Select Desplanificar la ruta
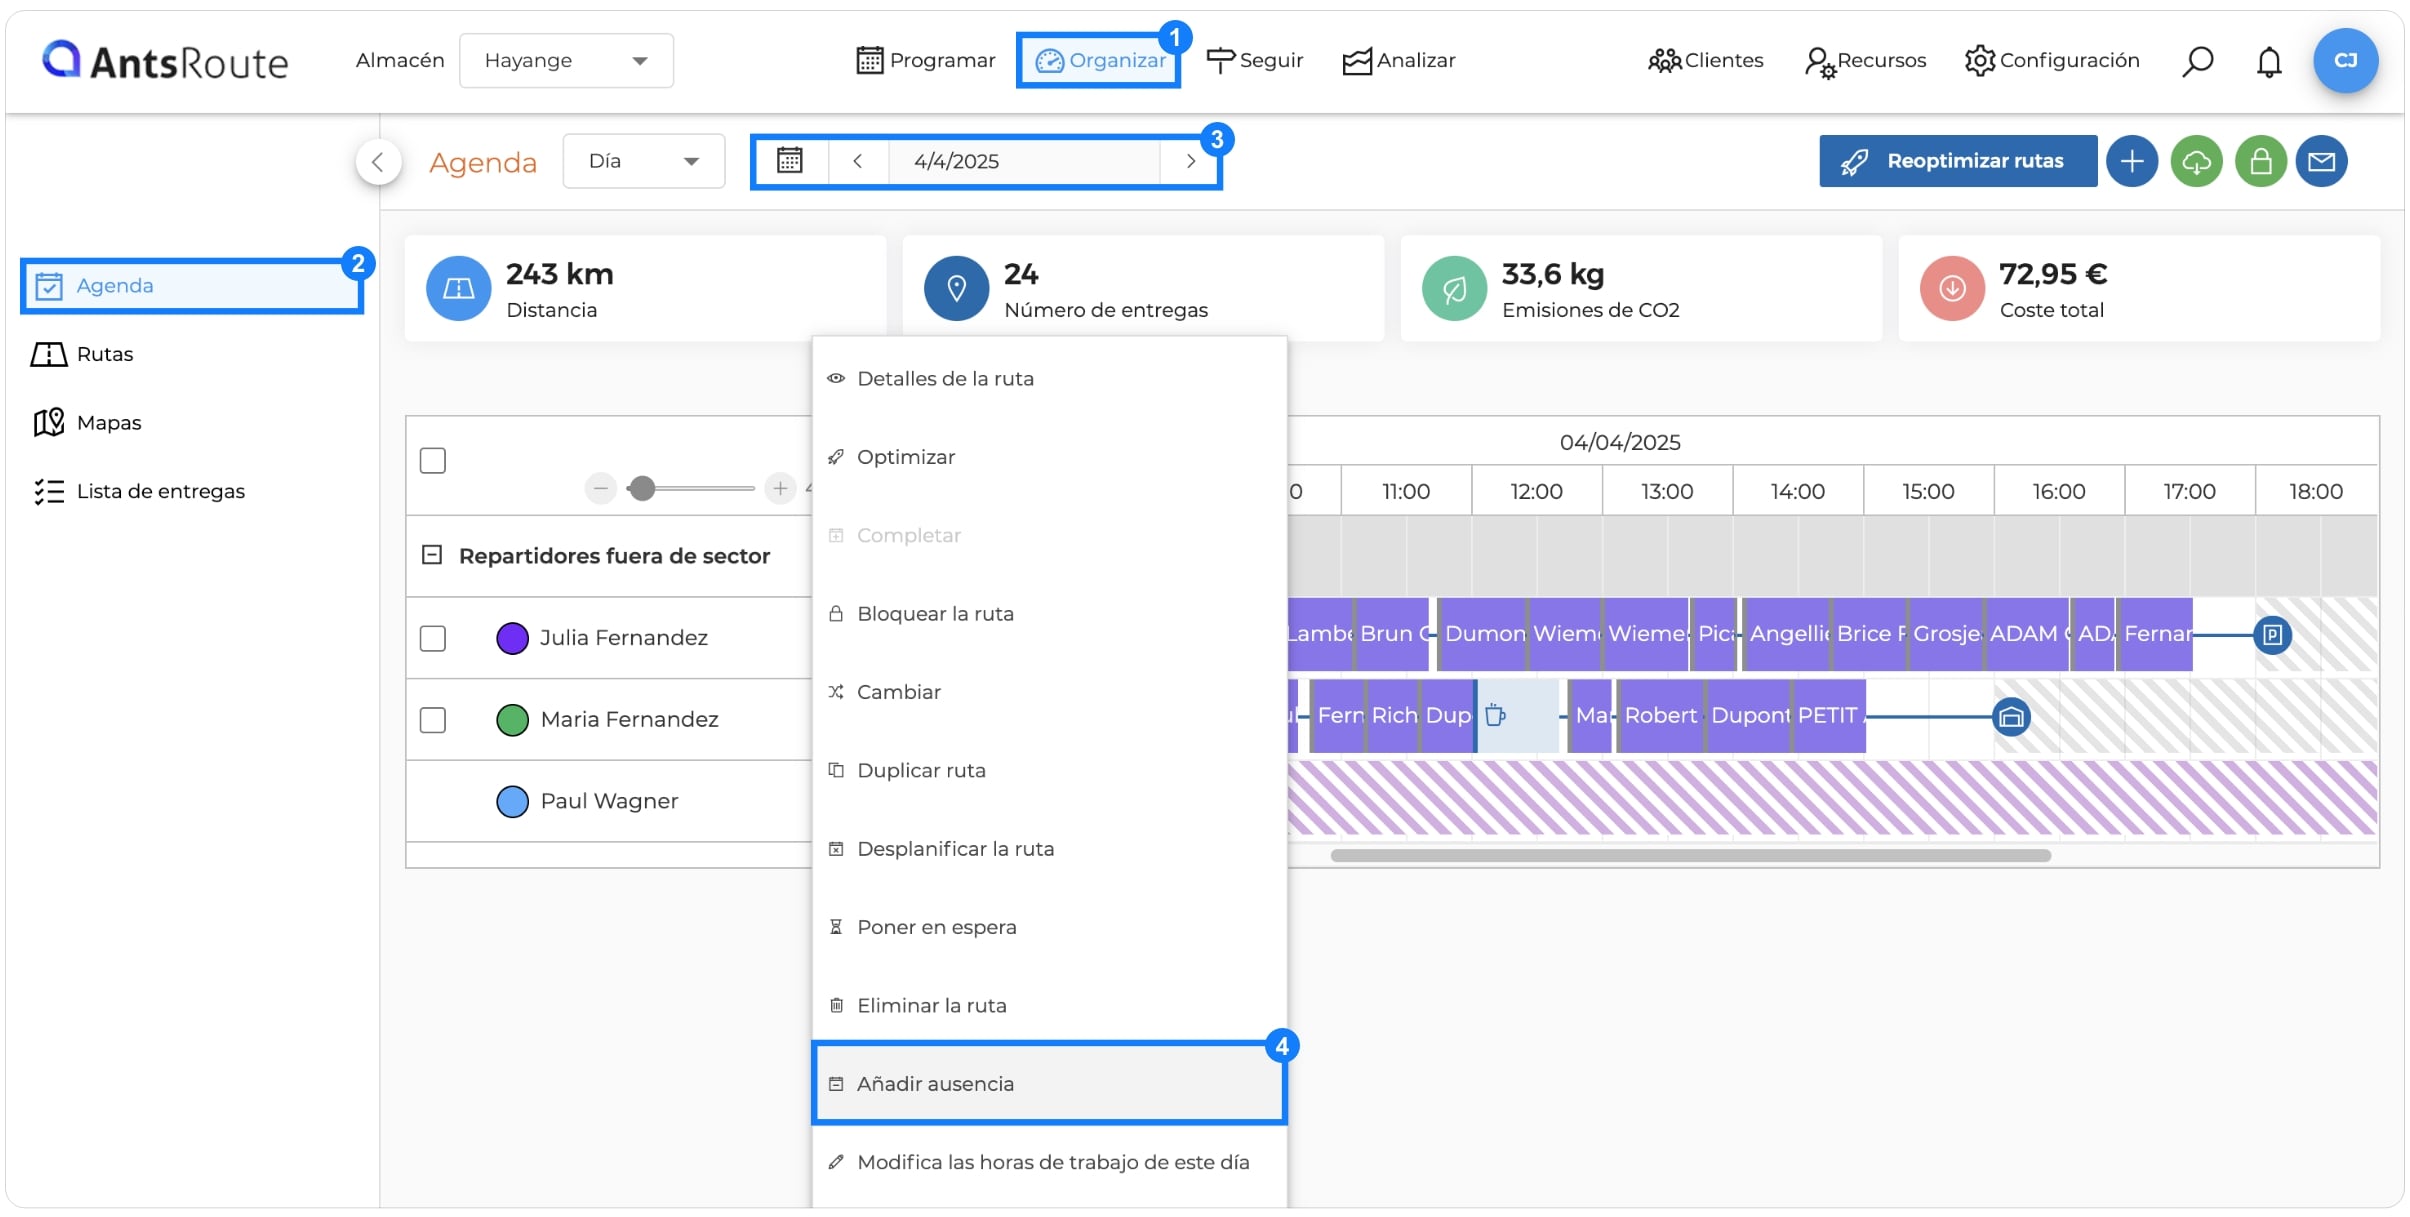 tap(1049, 849)
